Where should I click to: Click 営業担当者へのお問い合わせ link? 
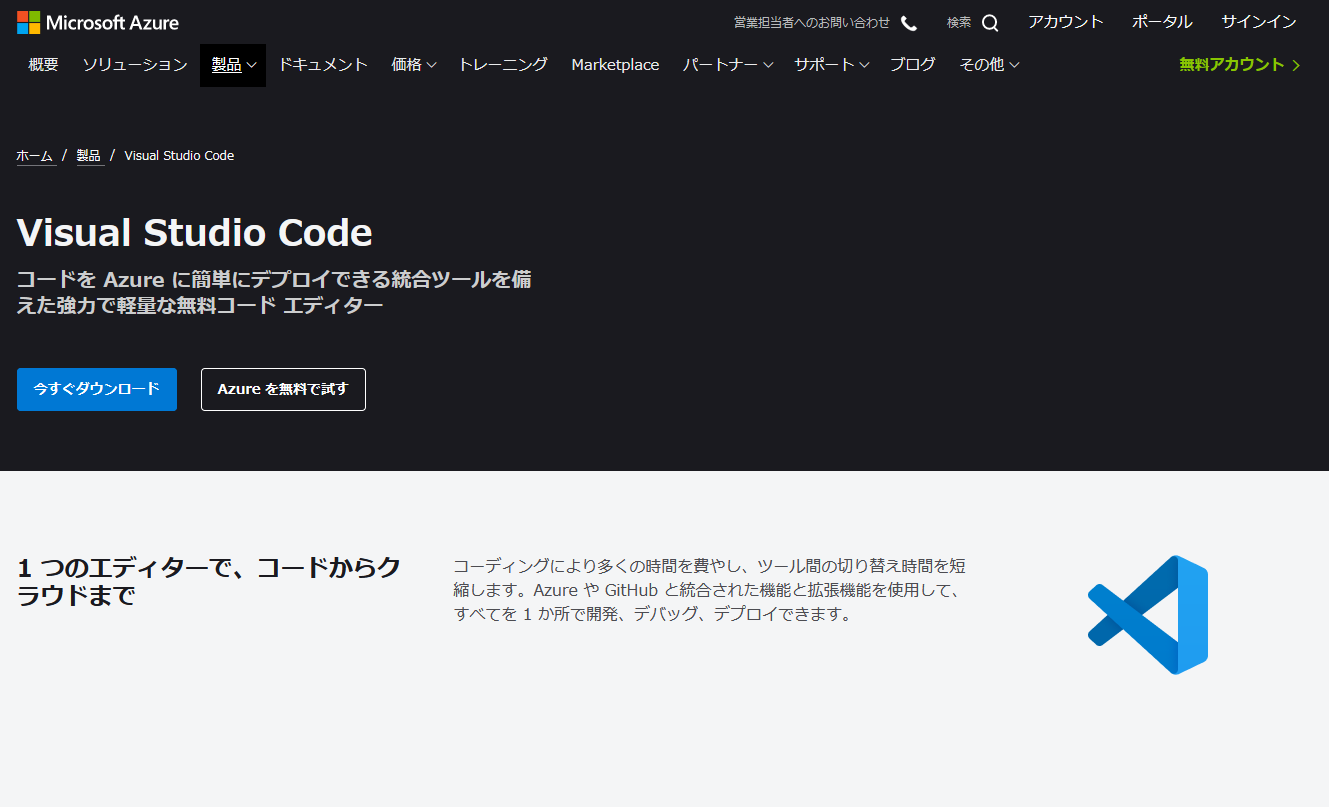(812, 23)
